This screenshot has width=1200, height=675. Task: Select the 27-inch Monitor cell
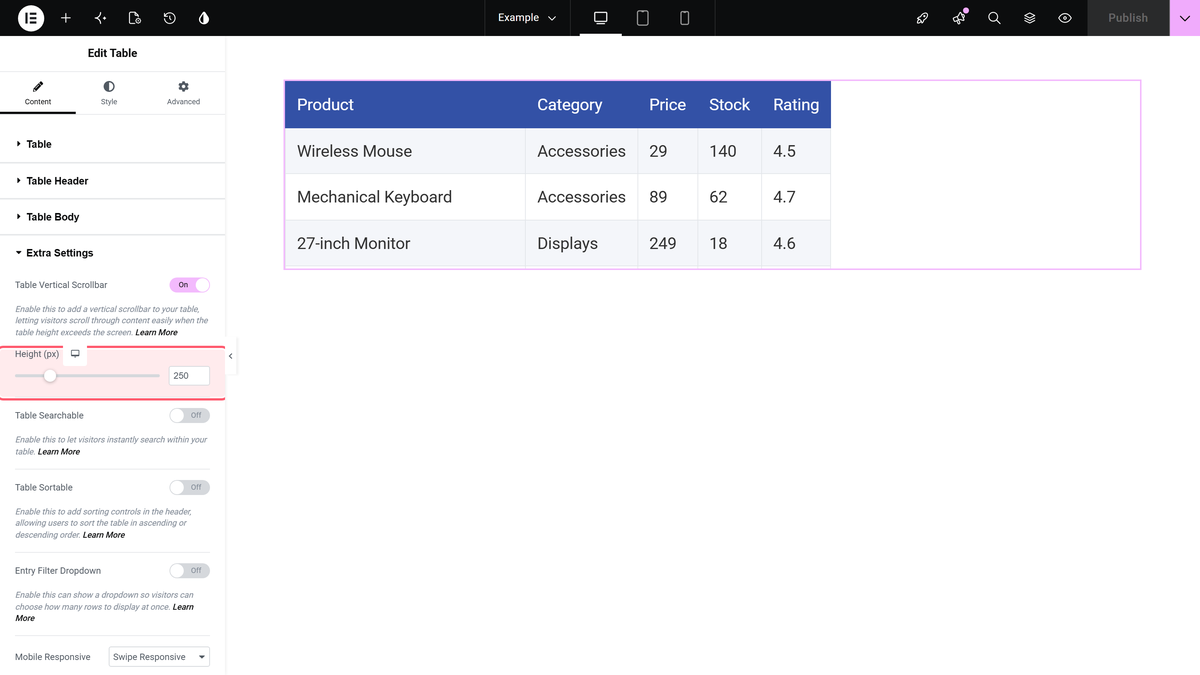tap(405, 243)
